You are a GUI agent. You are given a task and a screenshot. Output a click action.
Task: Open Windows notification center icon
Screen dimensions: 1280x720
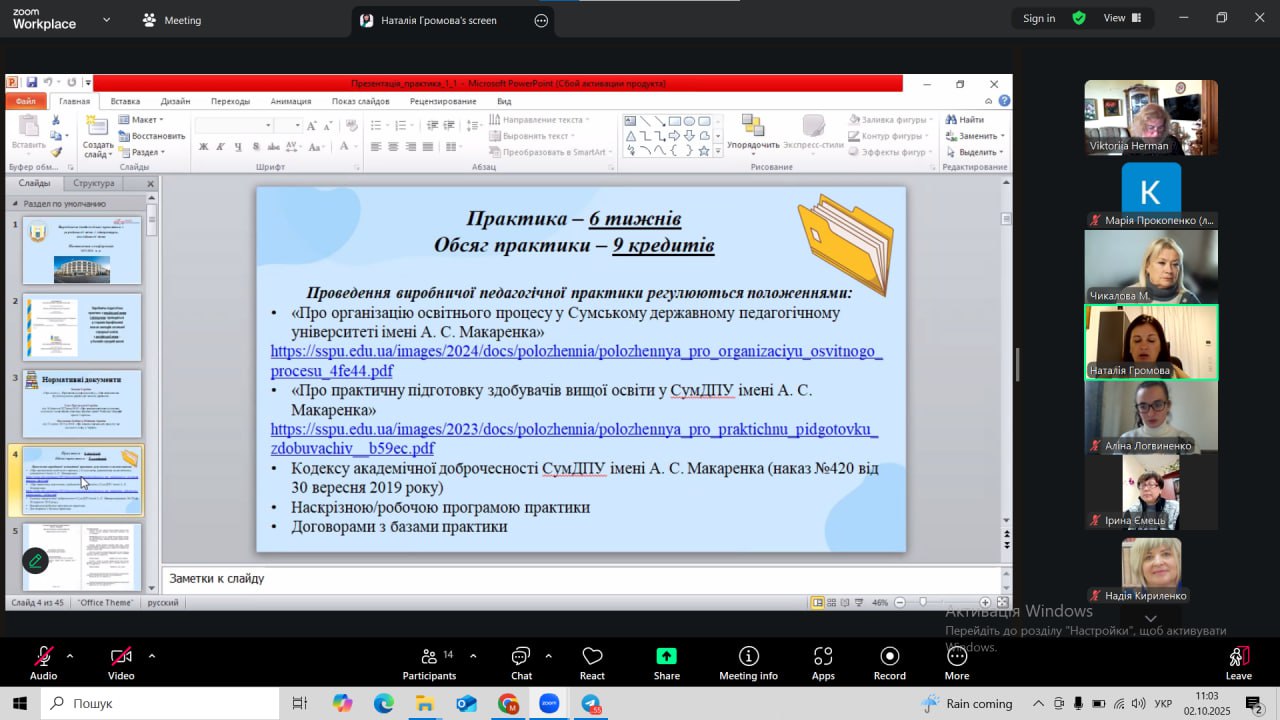click(1254, 704)
